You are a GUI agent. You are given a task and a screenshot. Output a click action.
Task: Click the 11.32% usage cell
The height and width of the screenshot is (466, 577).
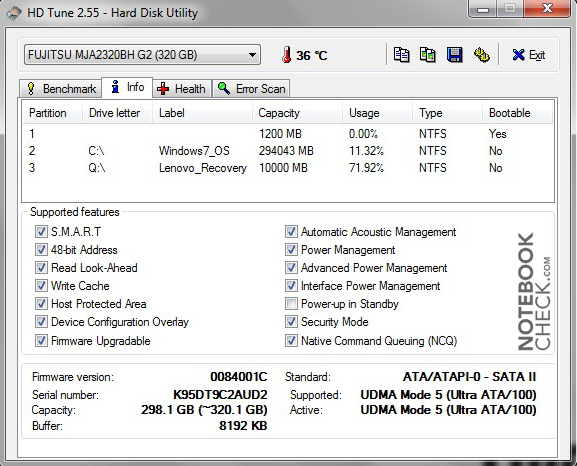366,151
